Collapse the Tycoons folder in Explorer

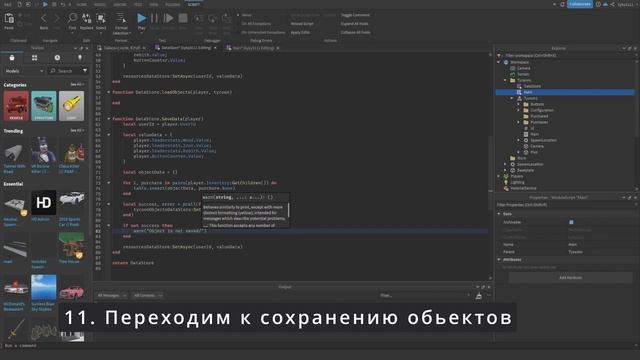(x=505, y=80)
